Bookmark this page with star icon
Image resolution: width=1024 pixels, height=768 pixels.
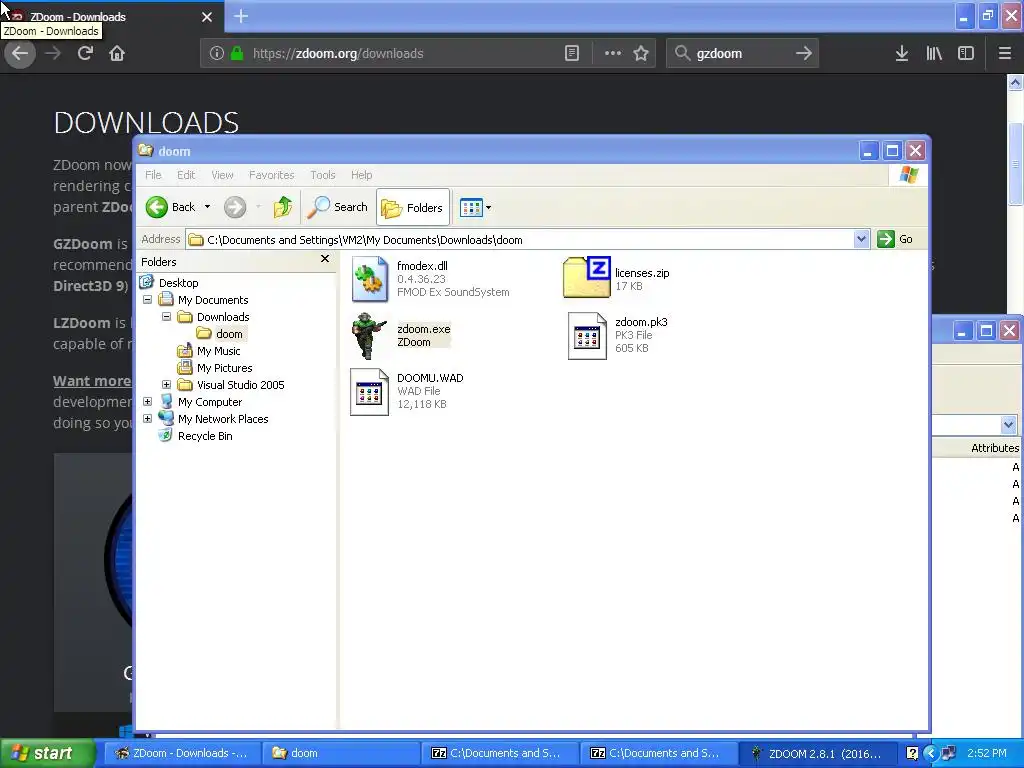[641, 53]
